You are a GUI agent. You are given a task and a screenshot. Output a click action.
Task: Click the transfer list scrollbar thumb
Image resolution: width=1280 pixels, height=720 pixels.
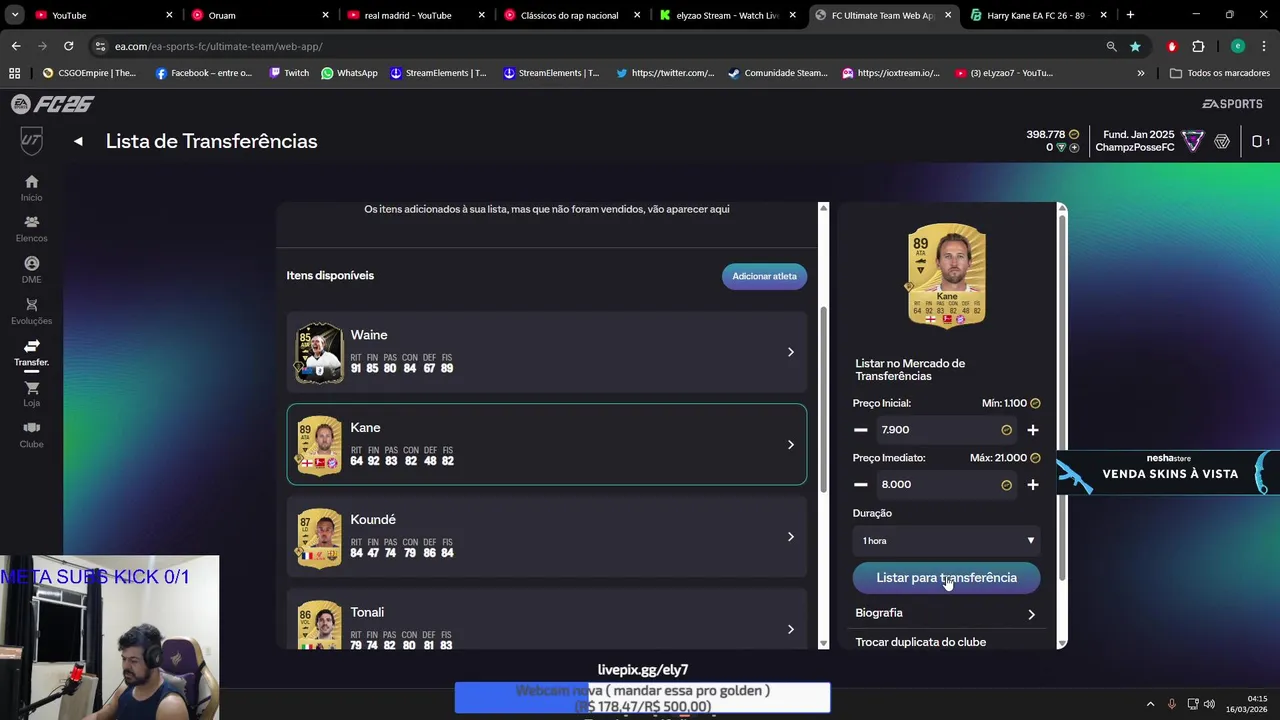pyautogui.click(x=824, y=400)
